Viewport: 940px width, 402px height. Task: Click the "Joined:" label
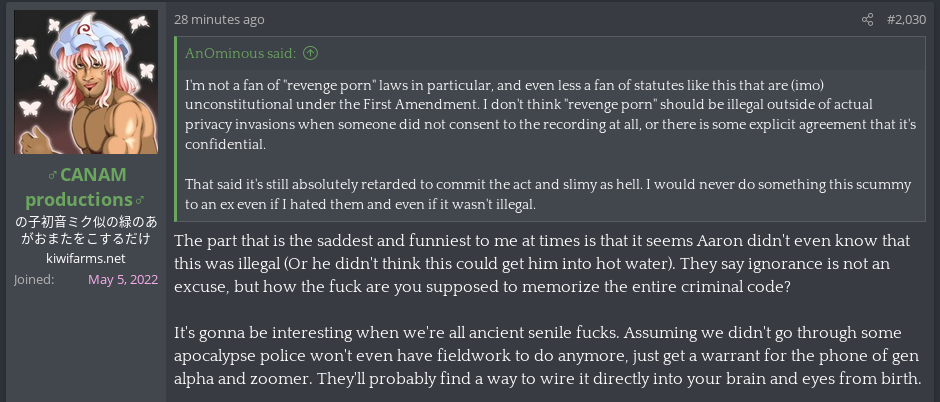click(35, 279)
